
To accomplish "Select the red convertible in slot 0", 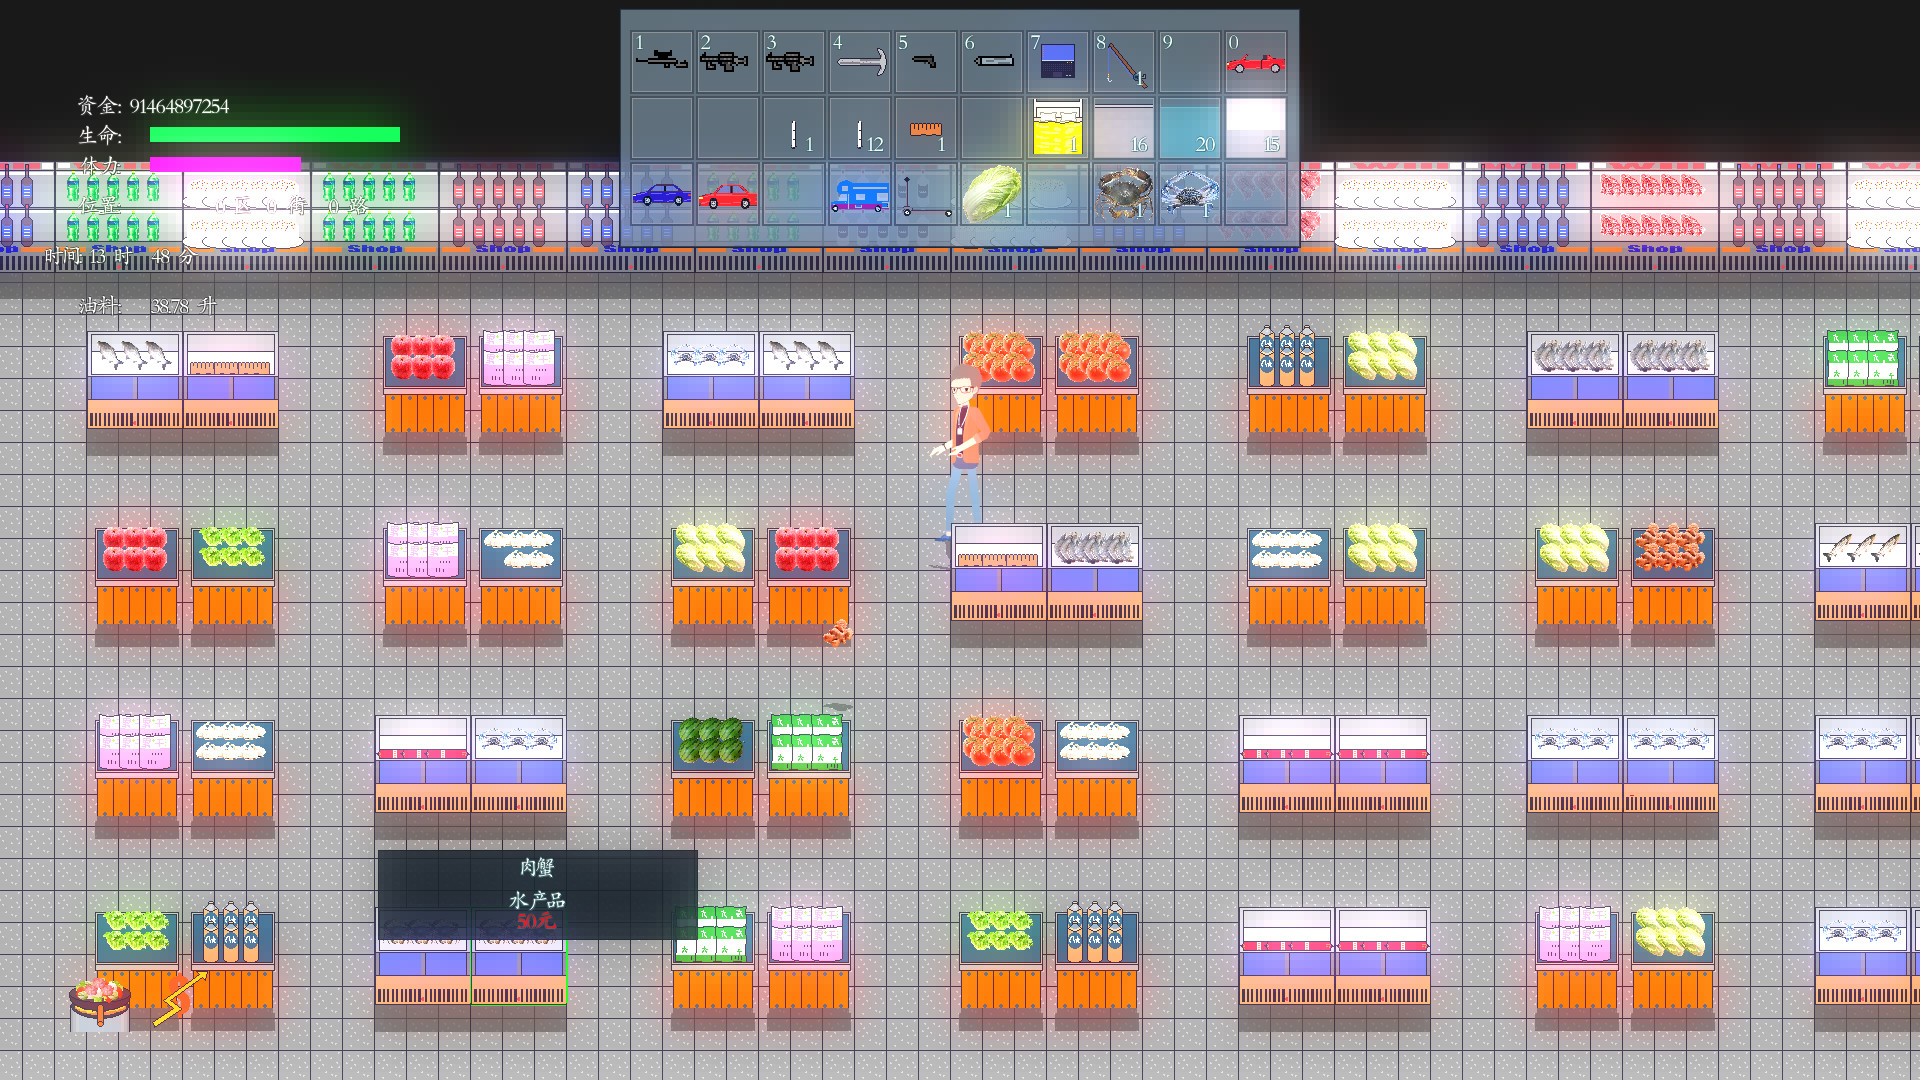I will 1255,62.
